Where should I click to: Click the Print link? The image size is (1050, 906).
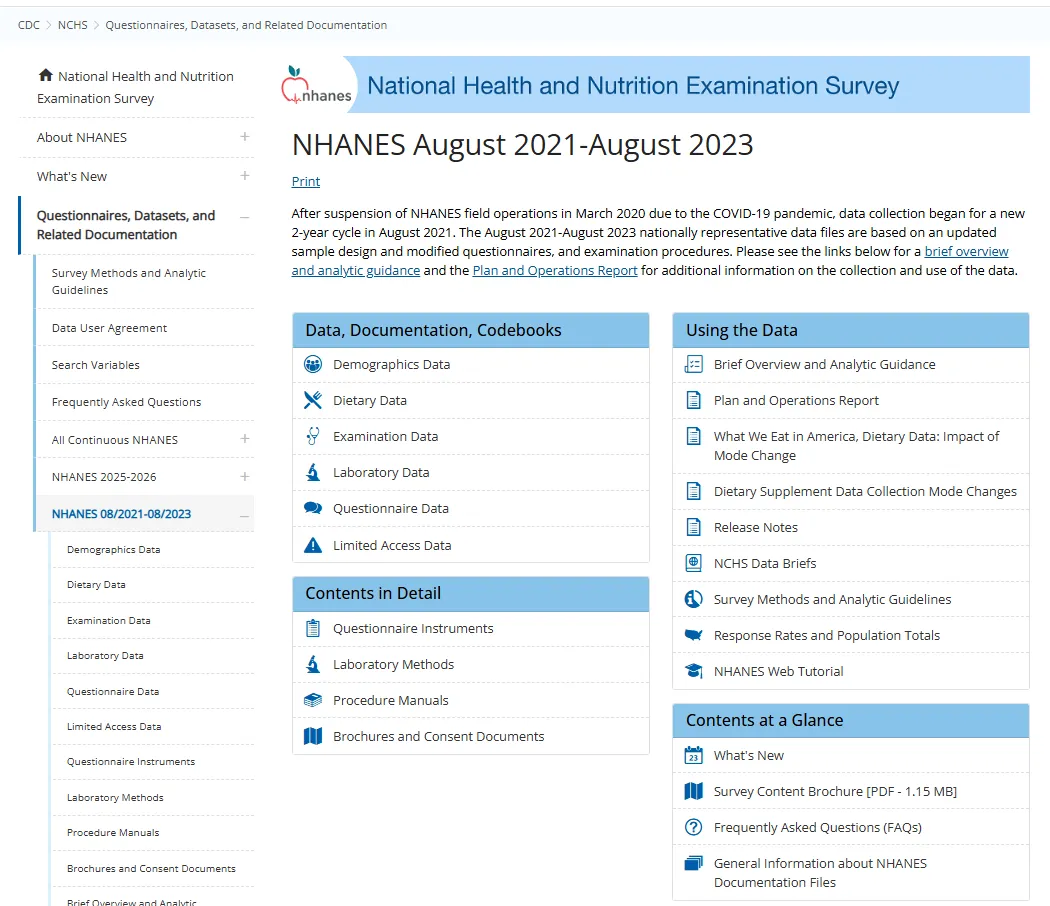tap(306, 181)
